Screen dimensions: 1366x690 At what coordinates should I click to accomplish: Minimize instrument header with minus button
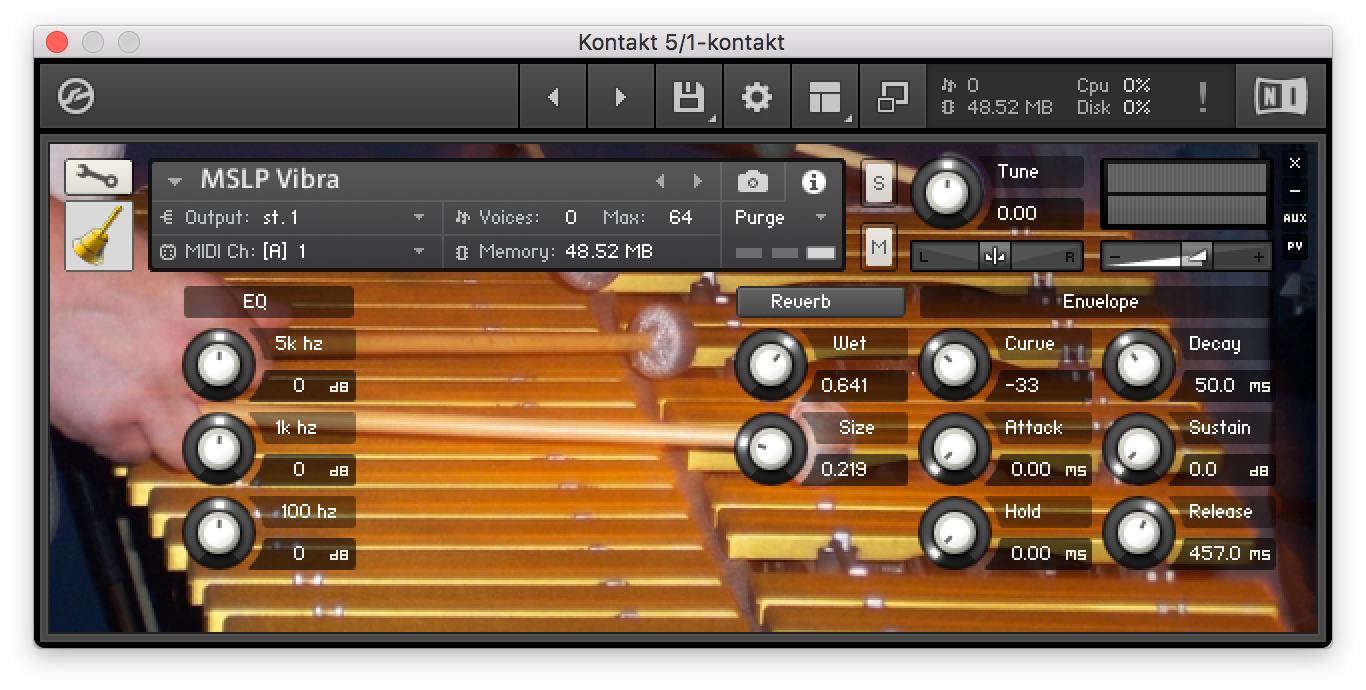[x=1295, y=190]
